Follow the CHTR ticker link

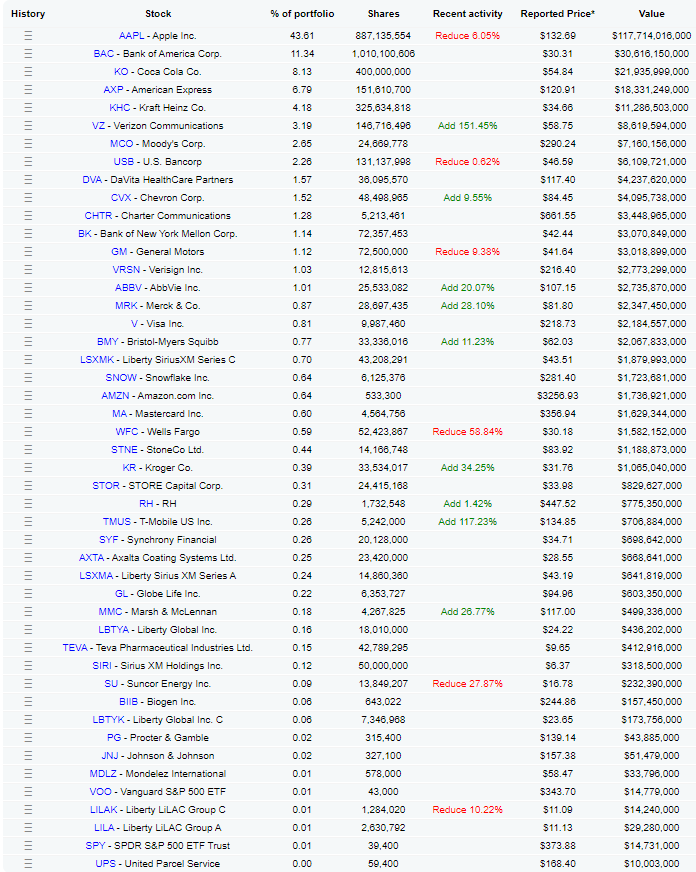click(x=98, y=216)
